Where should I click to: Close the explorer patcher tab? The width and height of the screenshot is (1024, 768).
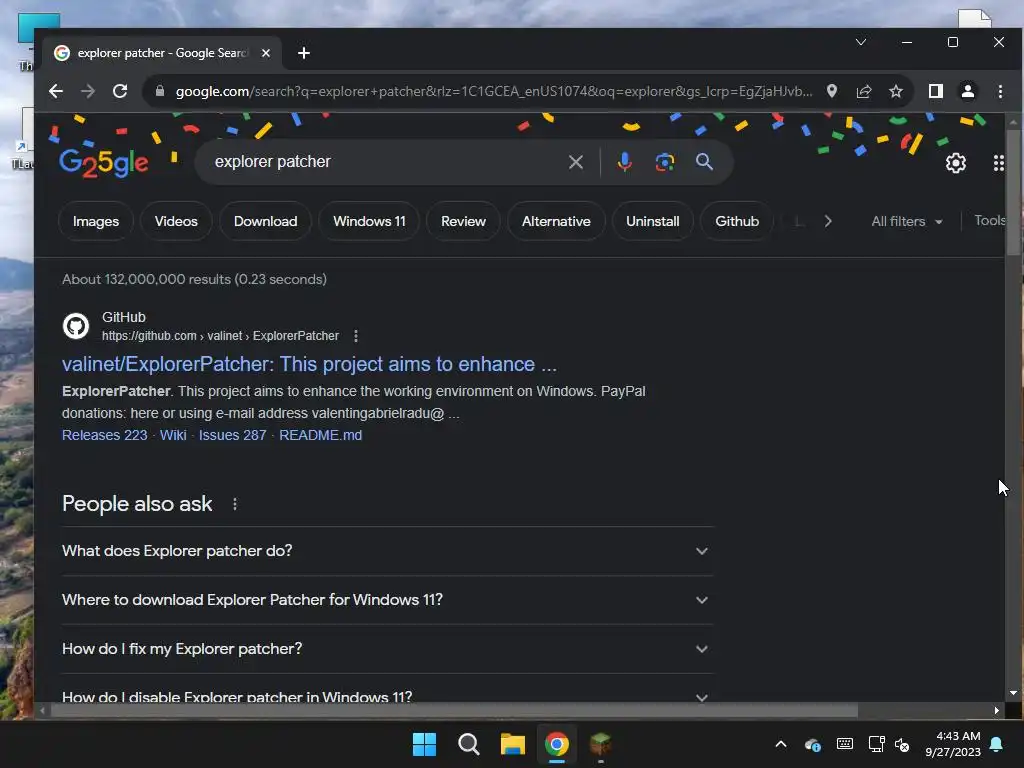click(266, 53)
